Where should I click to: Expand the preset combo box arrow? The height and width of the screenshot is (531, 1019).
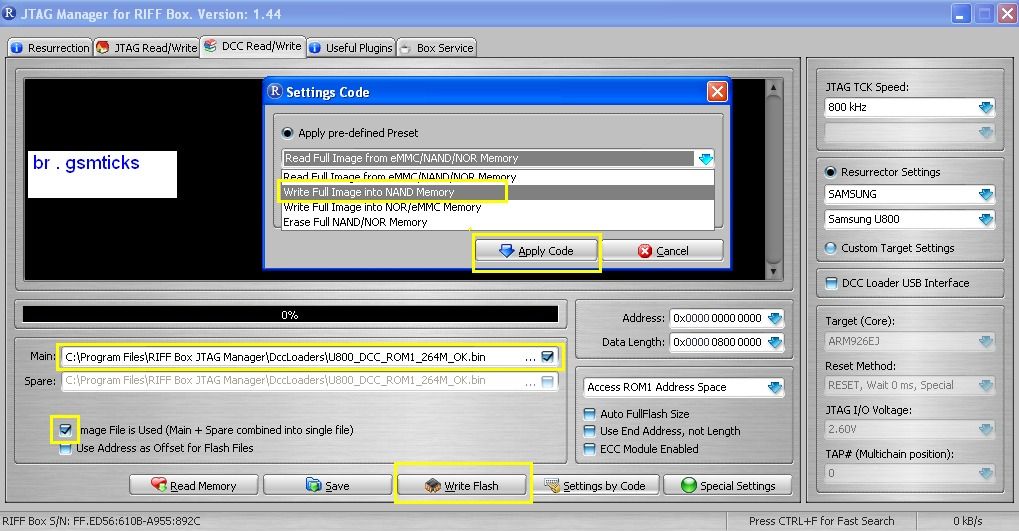coord(705,158)
